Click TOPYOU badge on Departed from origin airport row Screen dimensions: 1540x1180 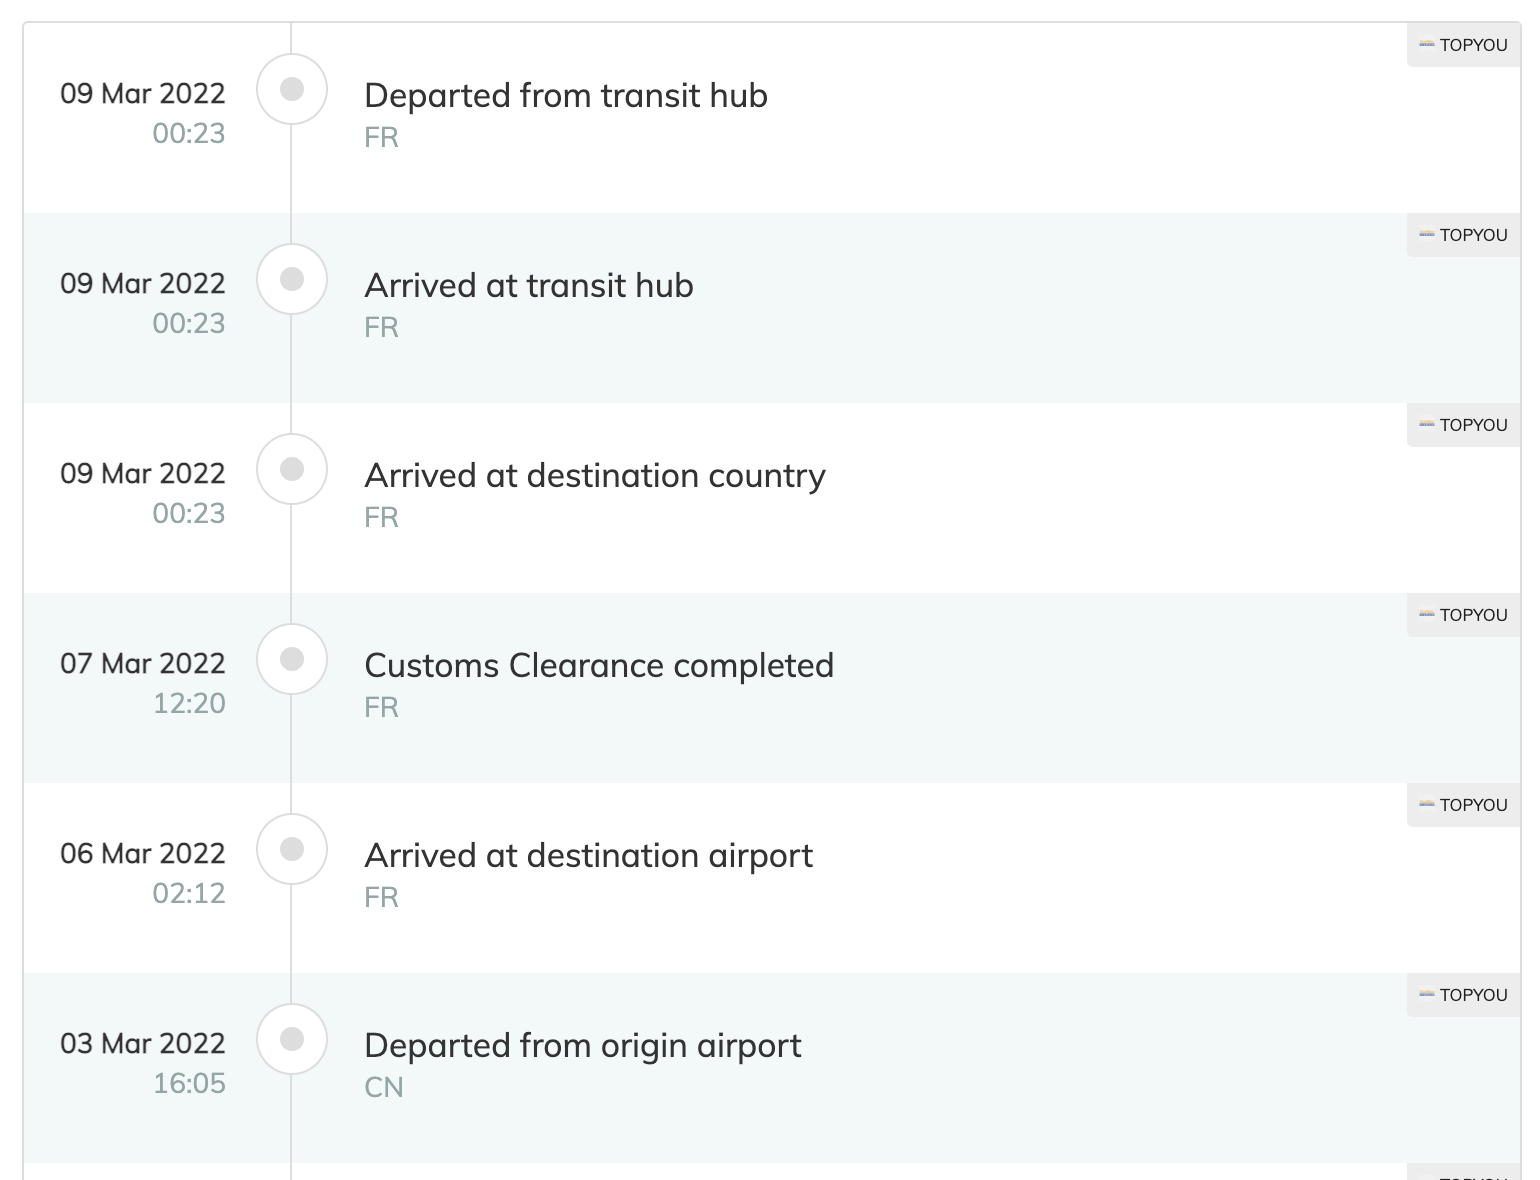pos(1463,995)
